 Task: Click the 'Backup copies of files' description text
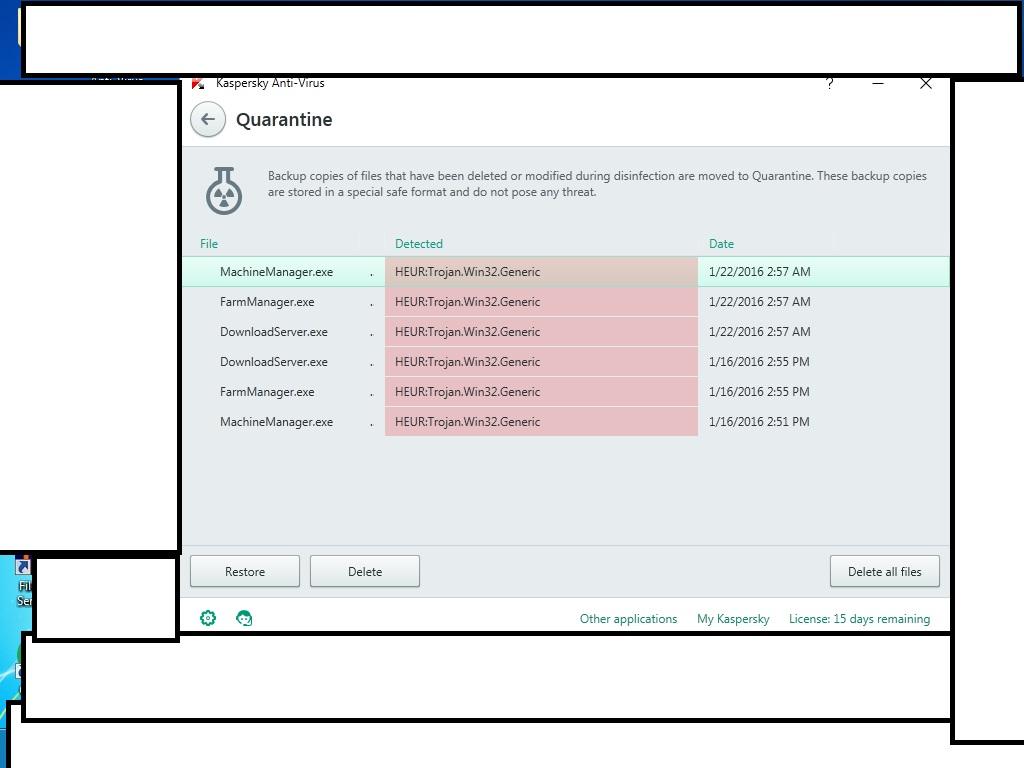pyautogui.click(x=597, y=184)
